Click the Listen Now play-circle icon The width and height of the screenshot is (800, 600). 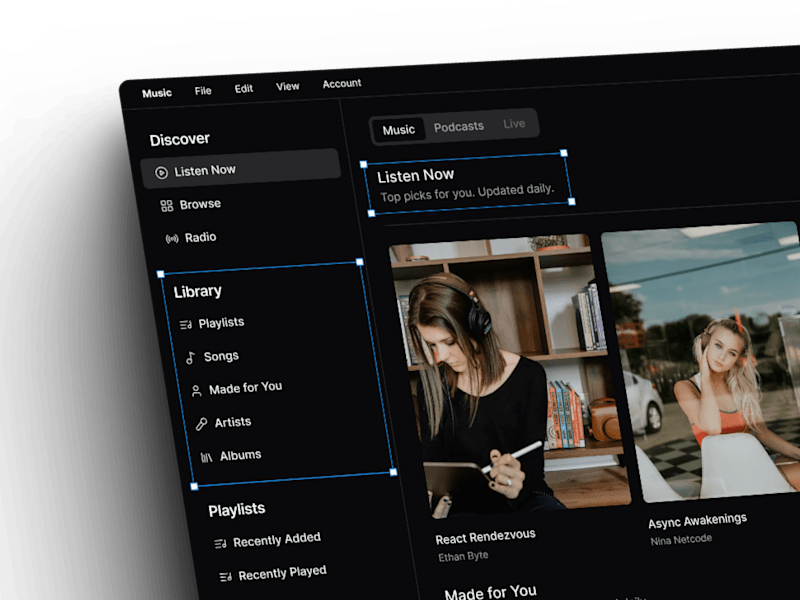[x=161, y=173]
